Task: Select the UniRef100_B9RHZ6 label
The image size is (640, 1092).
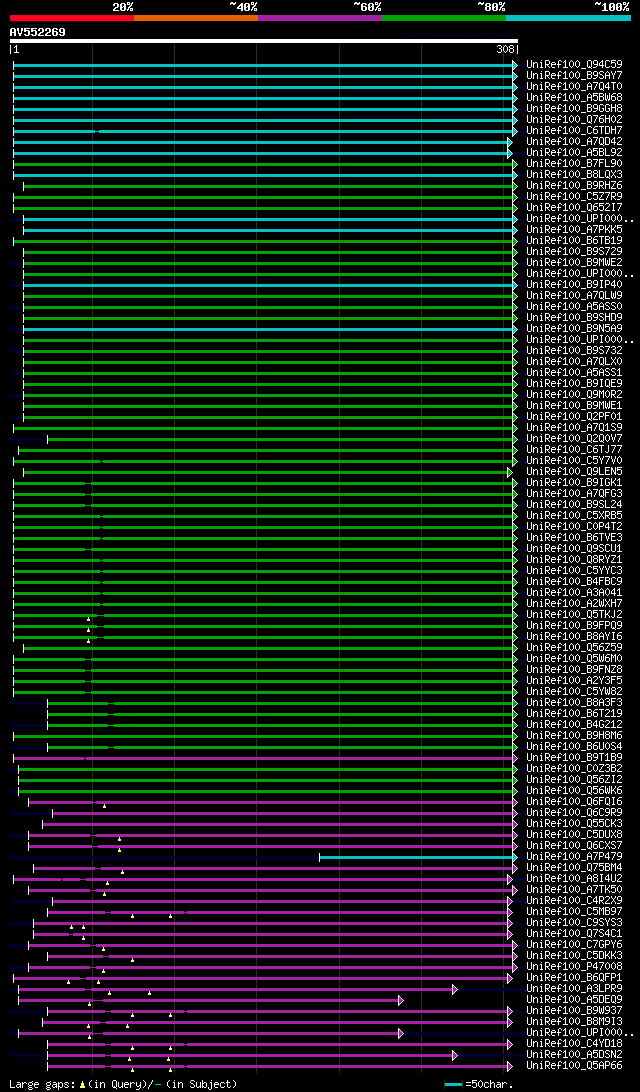Action: pos(575,185)
